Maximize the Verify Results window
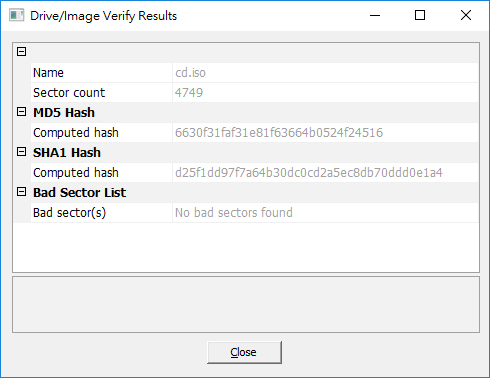Viewport: 490px width, 378px height. (420, 15)
